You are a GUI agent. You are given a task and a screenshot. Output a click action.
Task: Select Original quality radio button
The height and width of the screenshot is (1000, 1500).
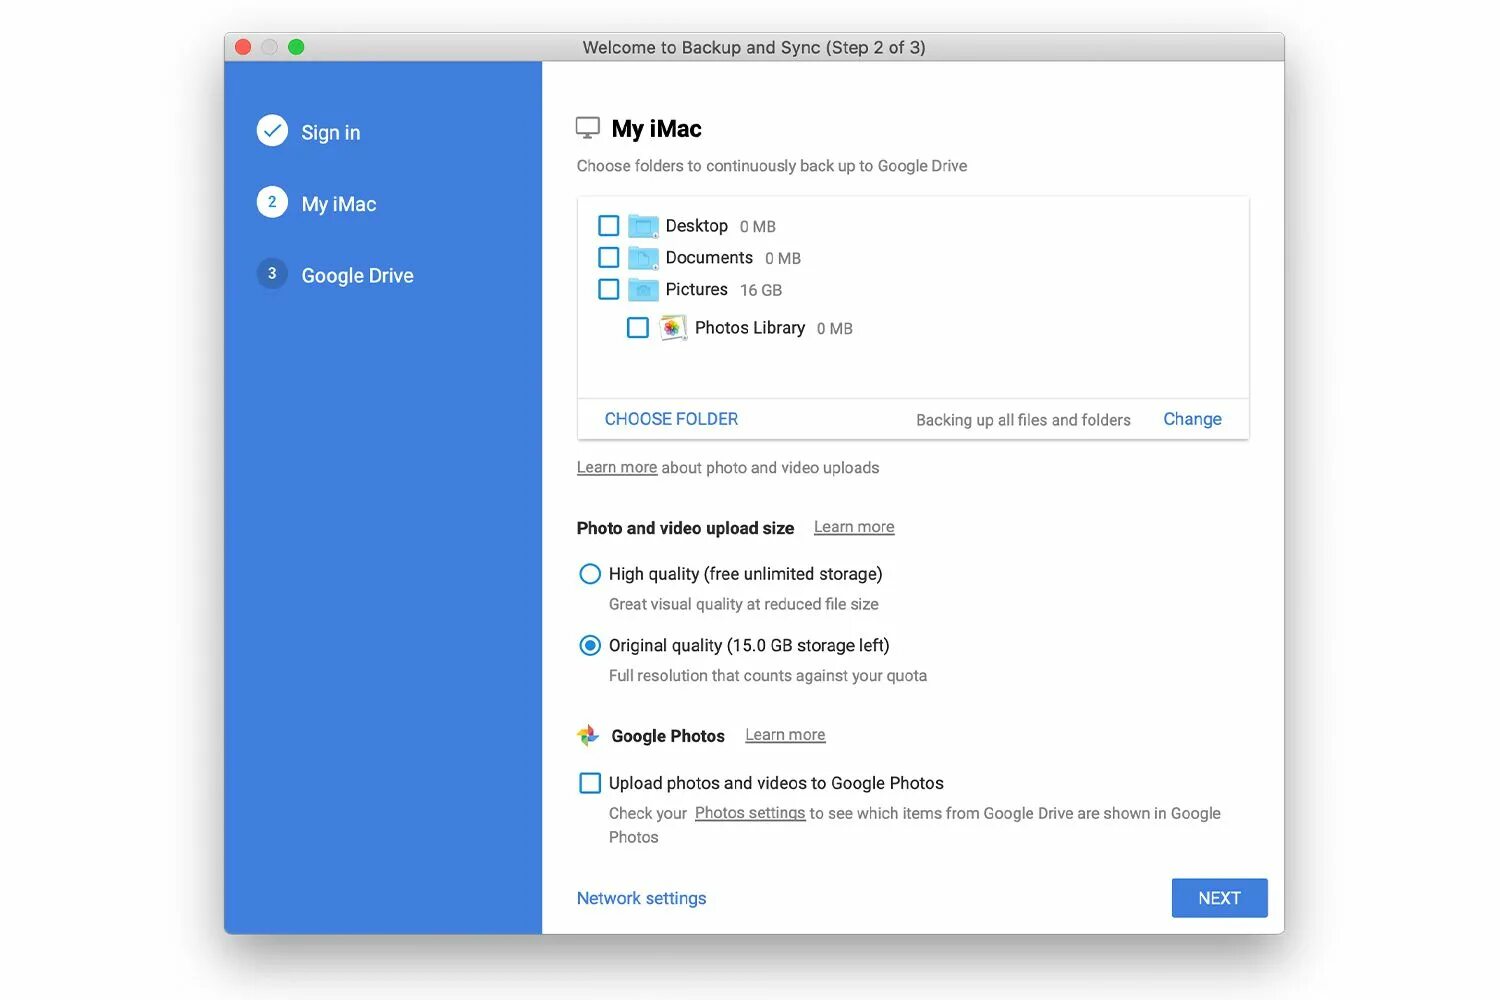click(x=590, y=646)
